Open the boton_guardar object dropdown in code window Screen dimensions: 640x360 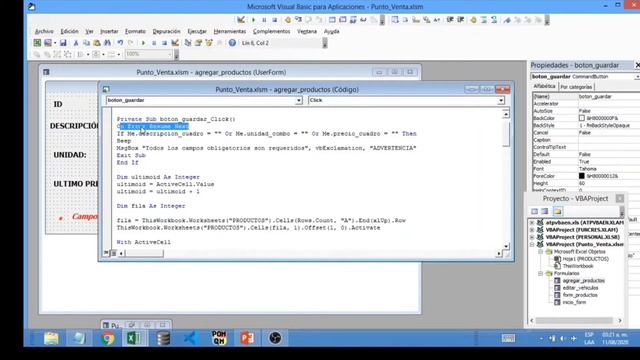[299, 100]
